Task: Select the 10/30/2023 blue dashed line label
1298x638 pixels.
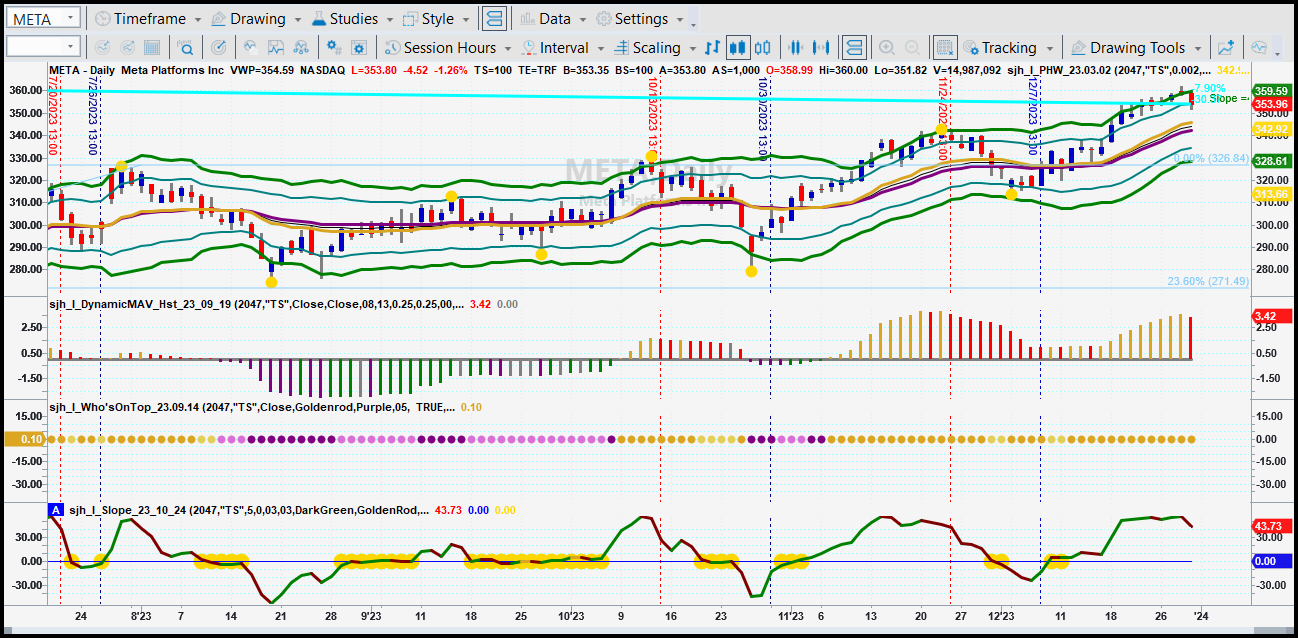Action: tap(762, 118)
